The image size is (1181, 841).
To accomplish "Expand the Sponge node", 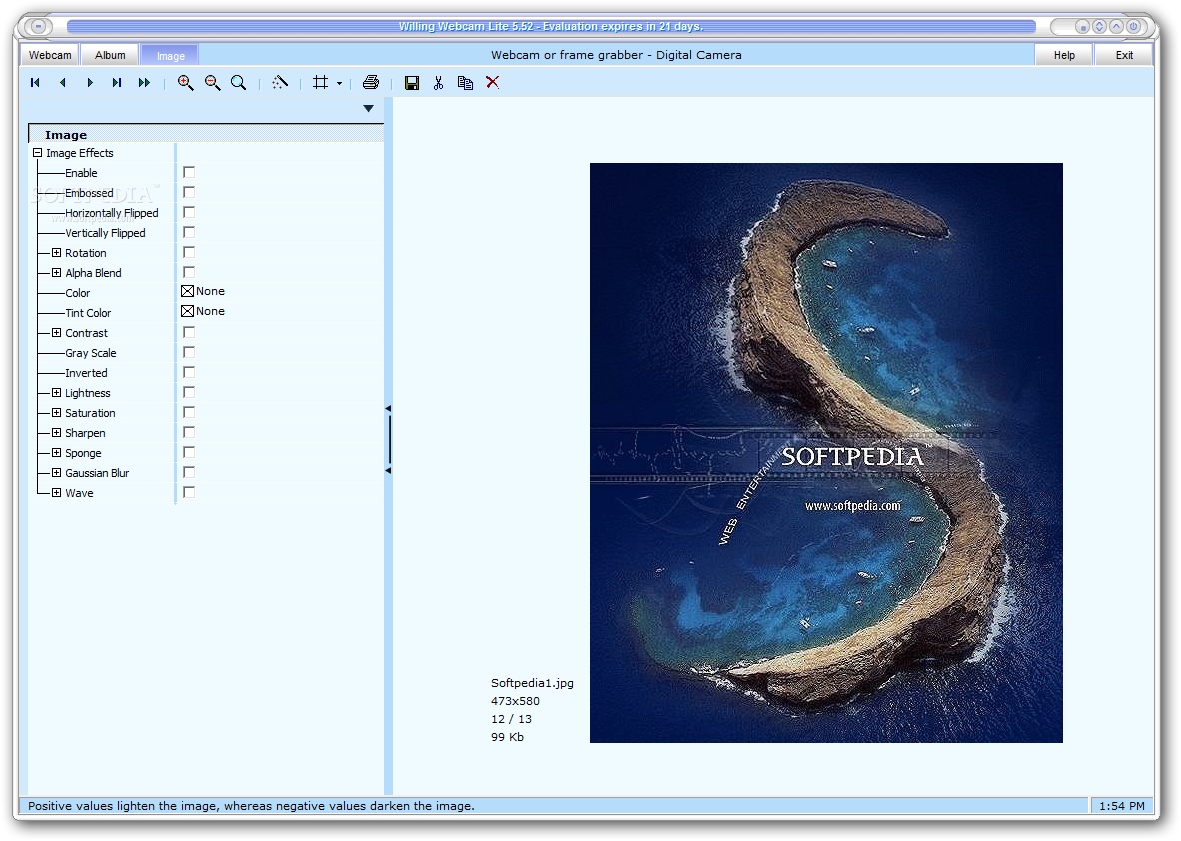I will point(56,452).
